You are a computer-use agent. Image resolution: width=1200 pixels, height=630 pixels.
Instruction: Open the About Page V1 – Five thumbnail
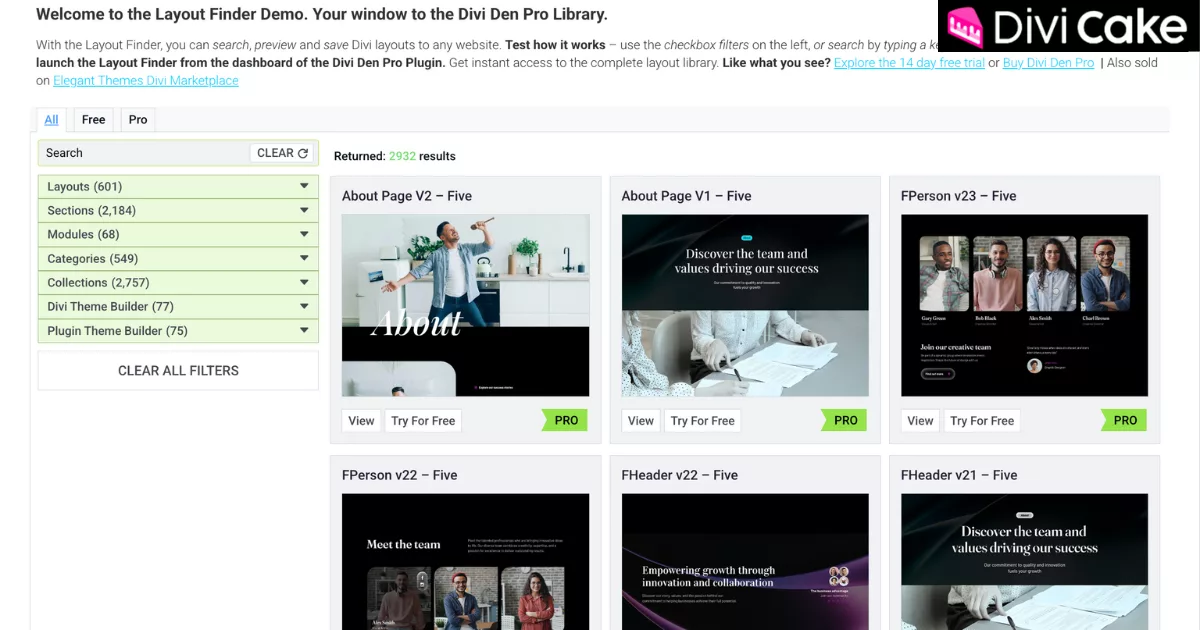click(x=745, y=305)
